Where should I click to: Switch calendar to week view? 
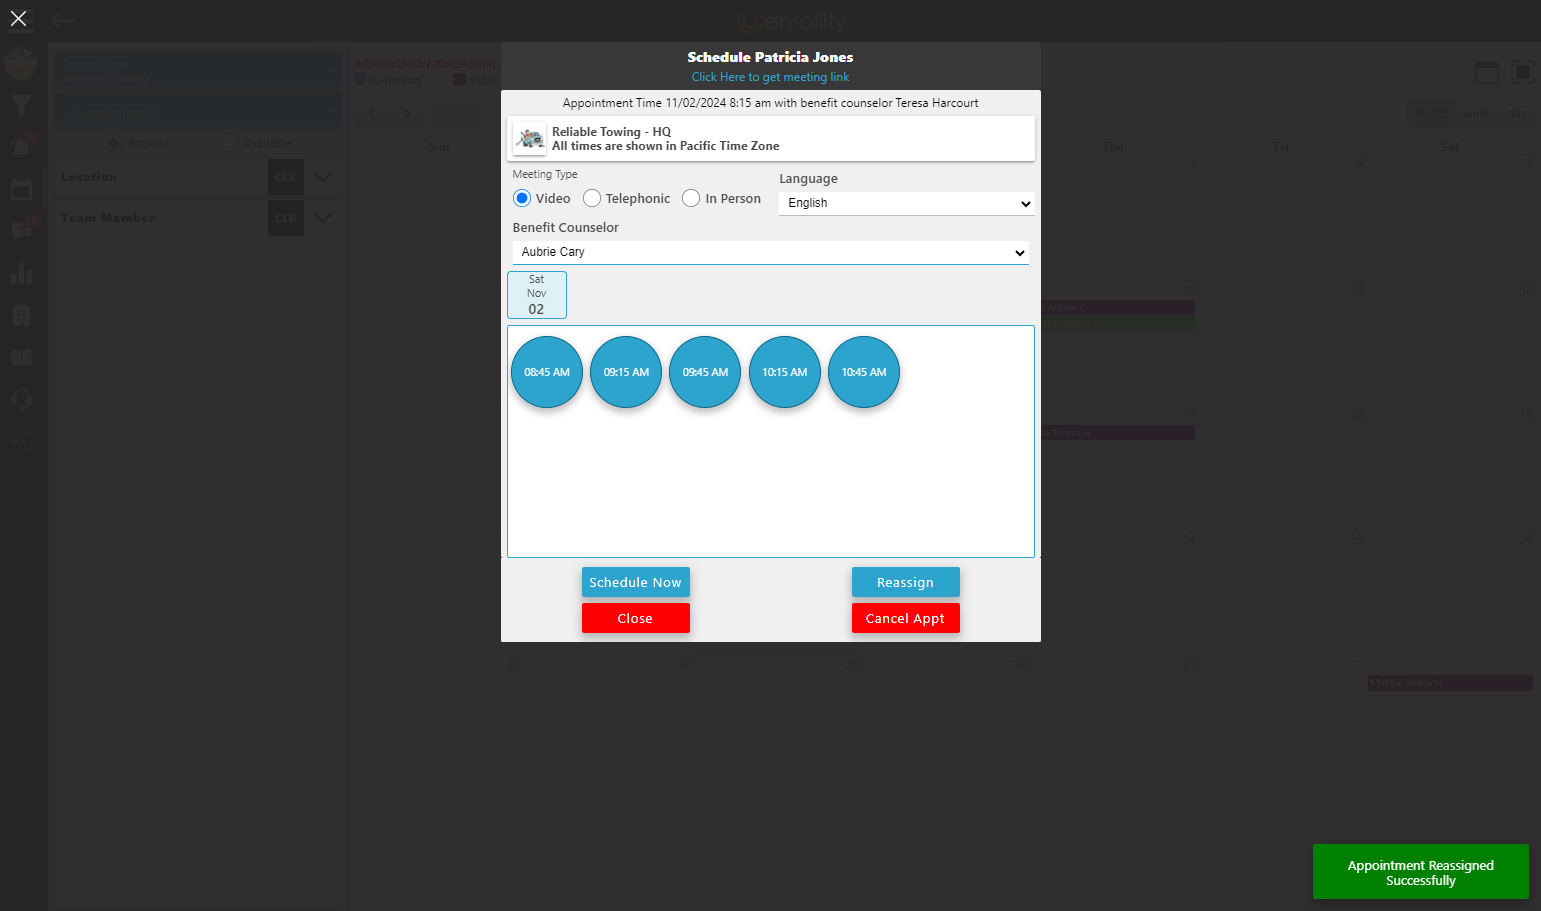(1478, 113)
